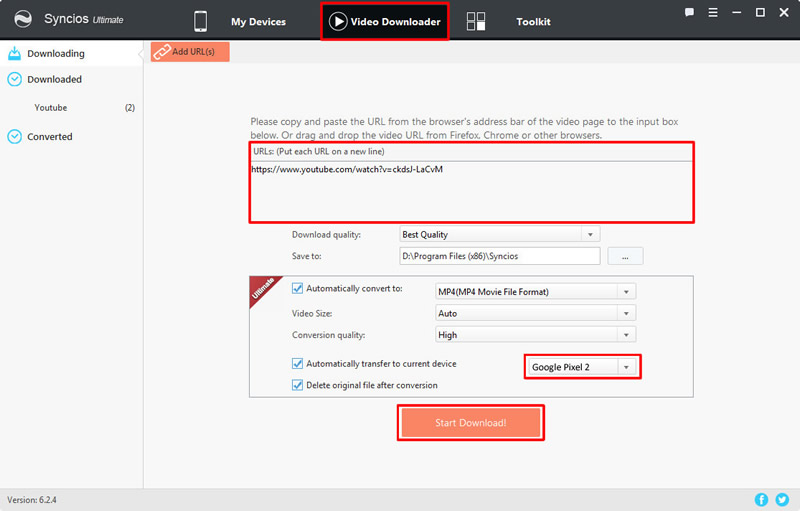Switch to Video Downloader tab
This screenshot has width=800, height=511.
click(385, 21)
